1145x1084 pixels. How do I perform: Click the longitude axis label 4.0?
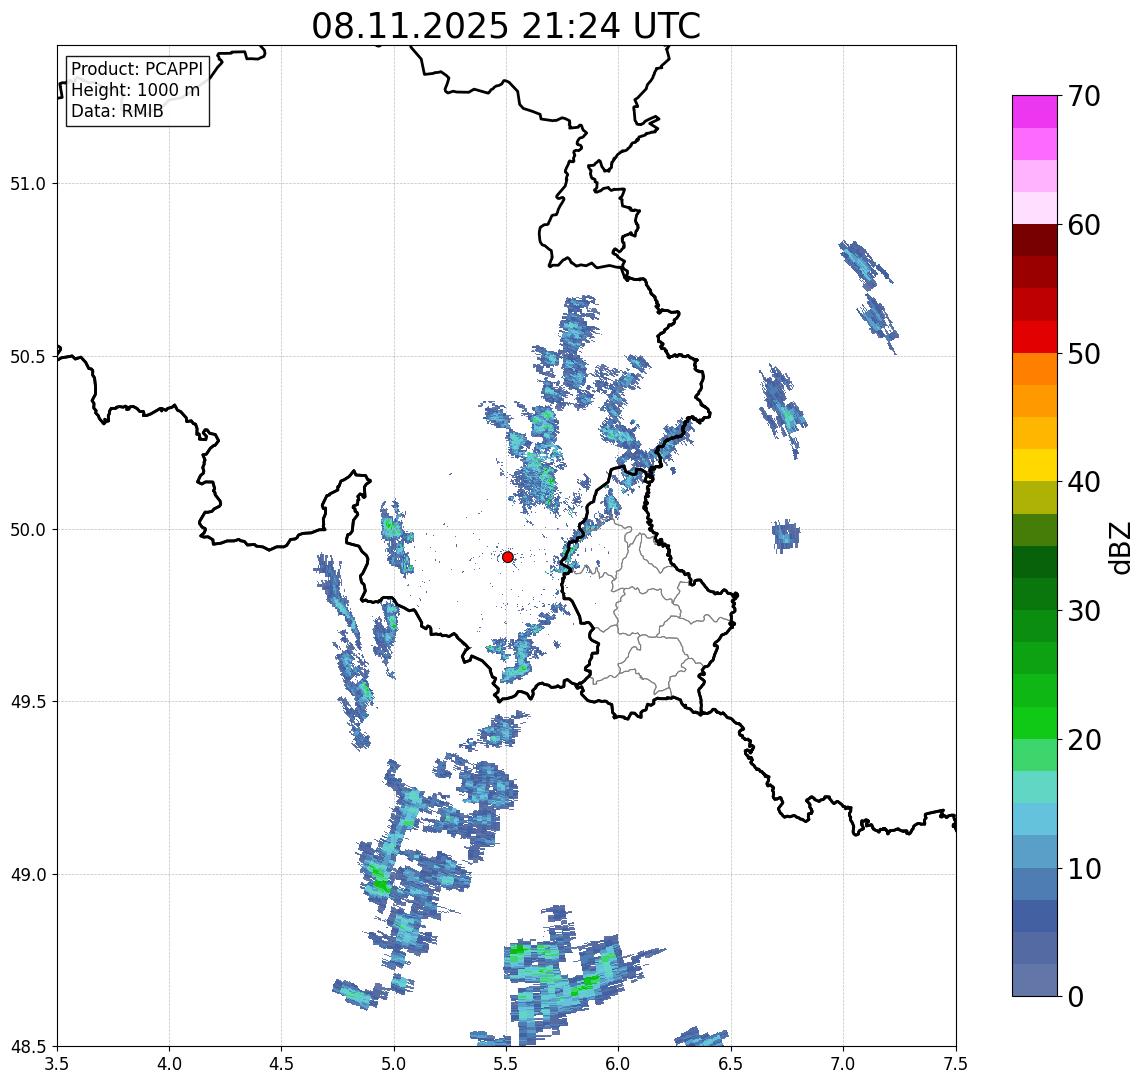(x=169, y=1064)
